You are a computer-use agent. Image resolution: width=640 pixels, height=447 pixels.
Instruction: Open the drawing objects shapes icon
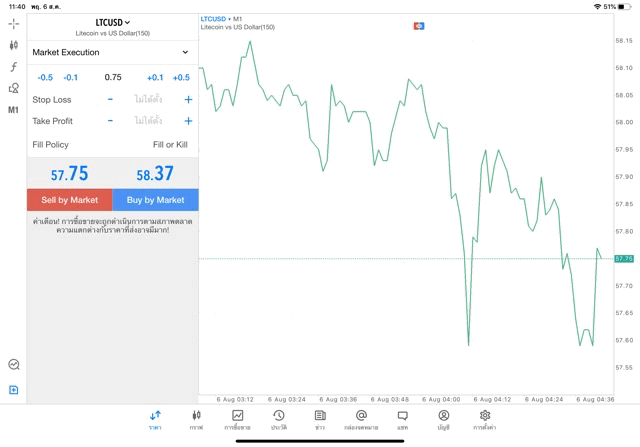coord(13,88)
